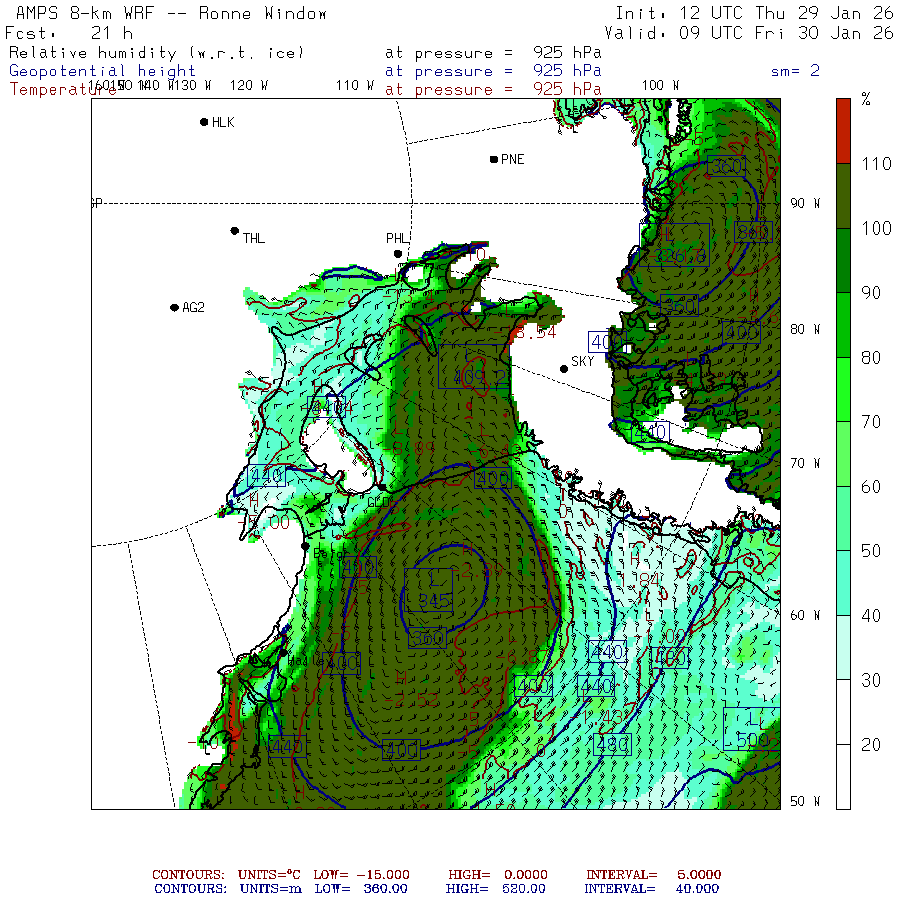This screenshot has width=900, height=900.
Task: Click the blue 'LOW= 360.00' legend text
Action: click(x=361, y=889)
